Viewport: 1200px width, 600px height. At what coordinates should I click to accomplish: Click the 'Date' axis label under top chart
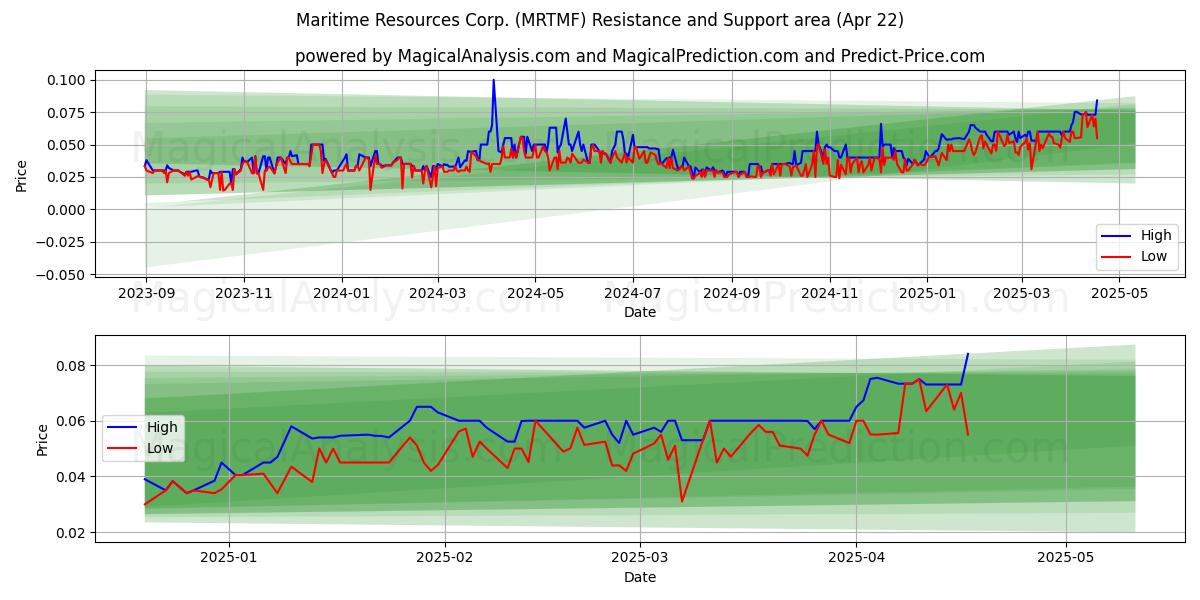pos(640,312)
